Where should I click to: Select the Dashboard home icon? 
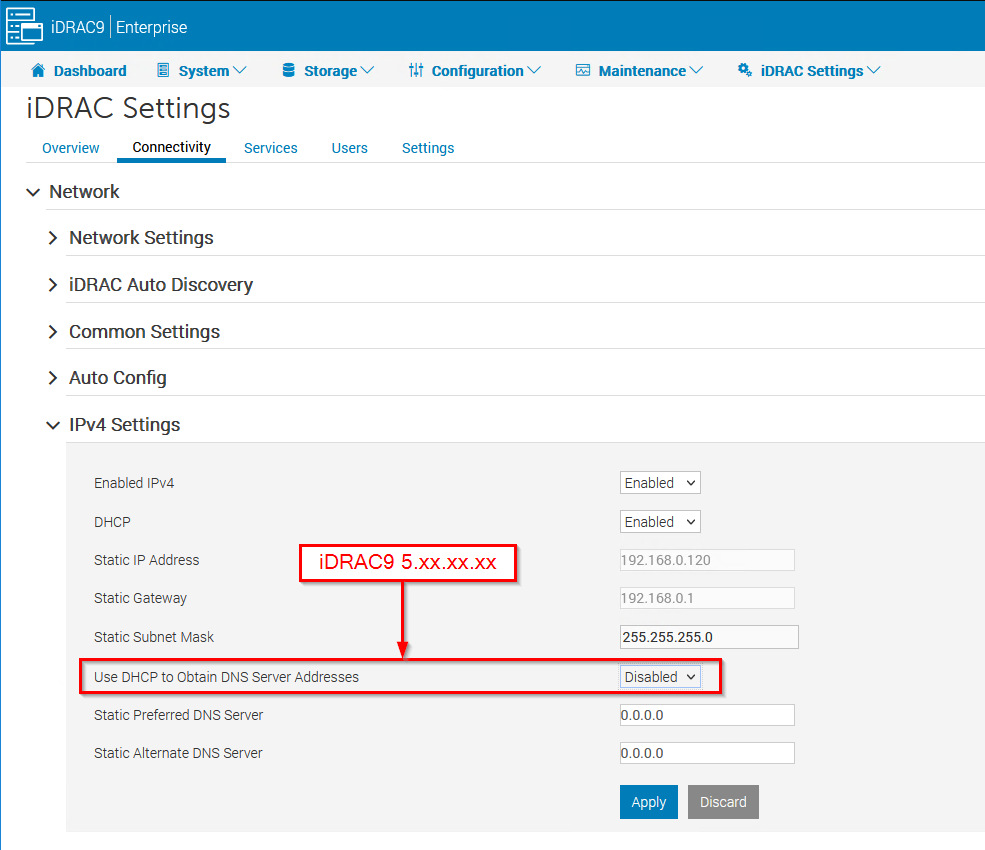tap(39, 70)
